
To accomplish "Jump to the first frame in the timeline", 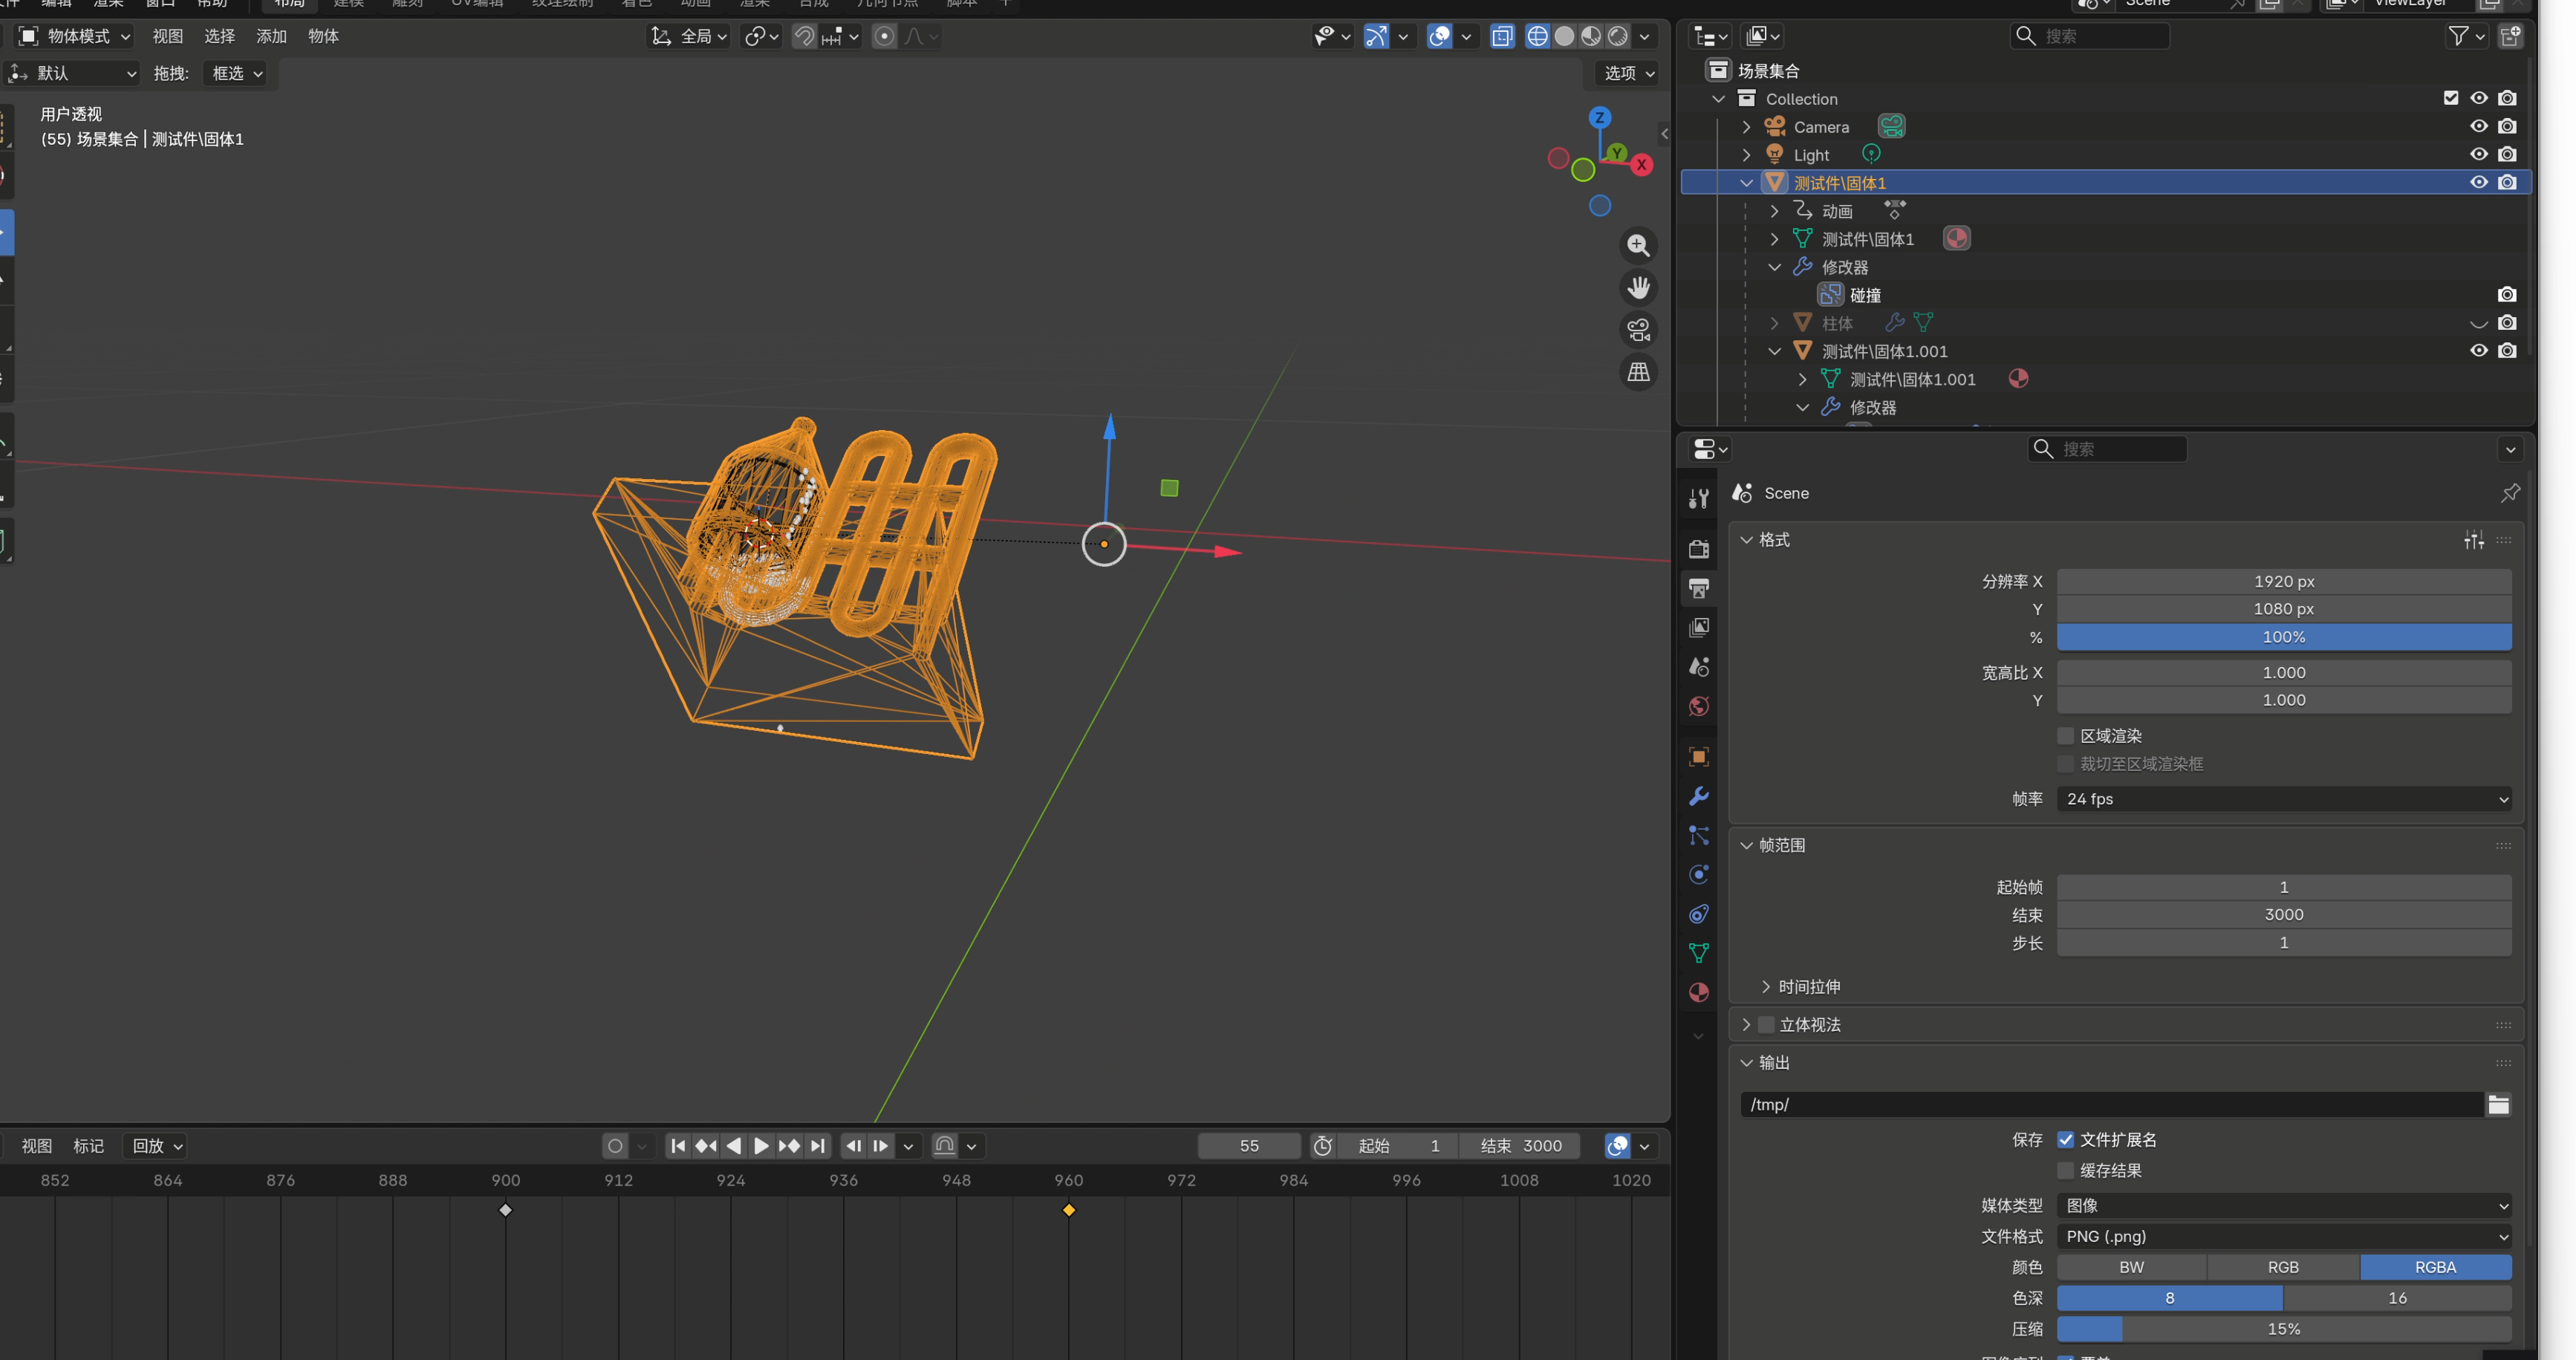I will [678, 1146].
